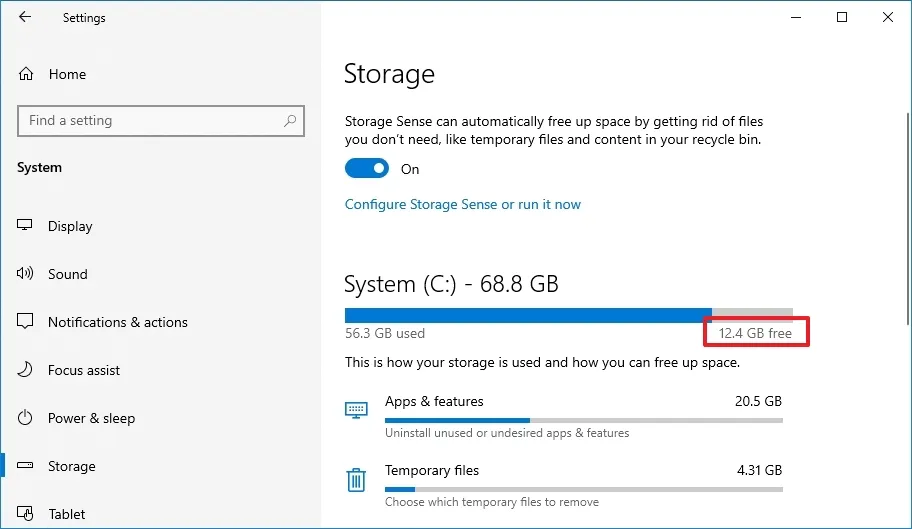Maximize the Settings window
The width and height of the screenshot is (912, 529).
click(x=842, y=17)
